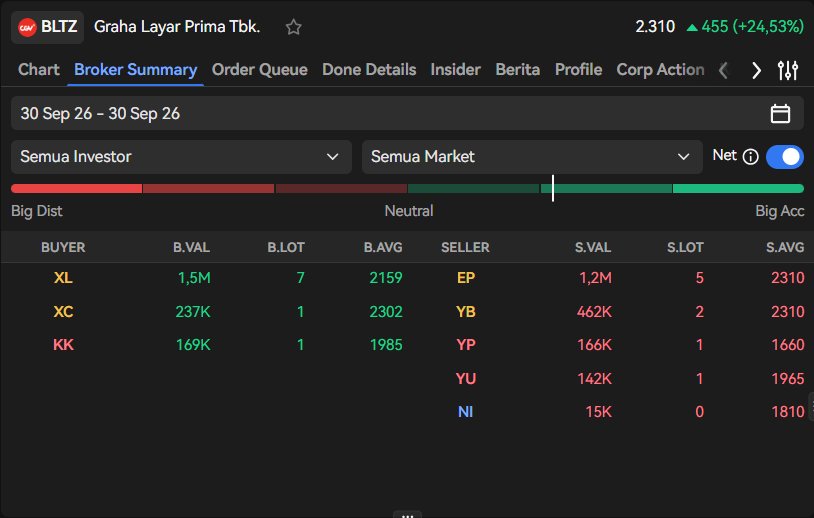
Task: Select buyer broker XC
Action: pos(63,311)
